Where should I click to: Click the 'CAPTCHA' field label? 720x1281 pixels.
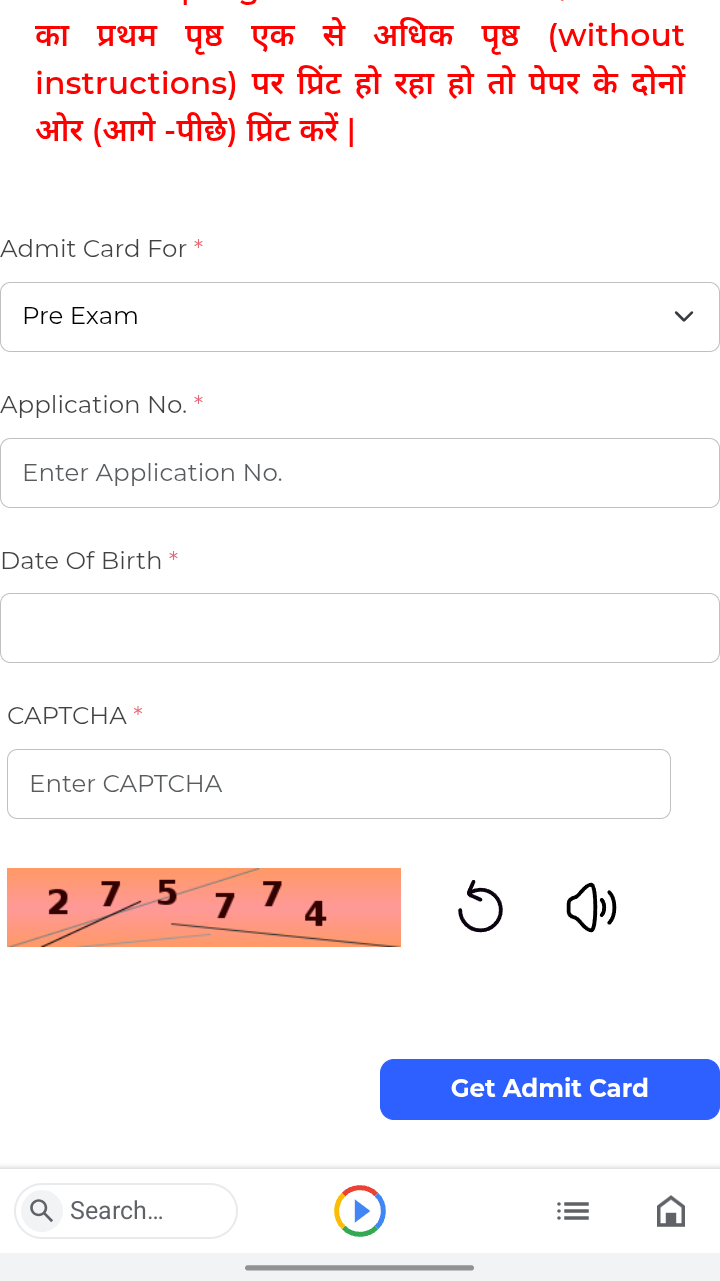(x=67, y=716)
